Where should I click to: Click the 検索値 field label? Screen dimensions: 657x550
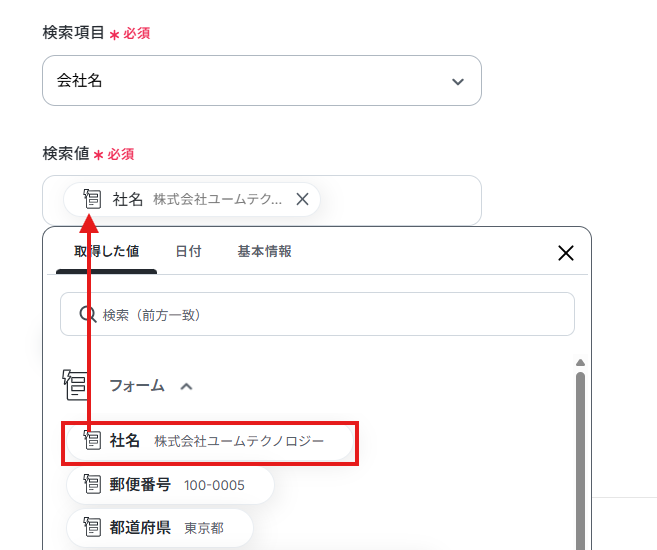66,153
